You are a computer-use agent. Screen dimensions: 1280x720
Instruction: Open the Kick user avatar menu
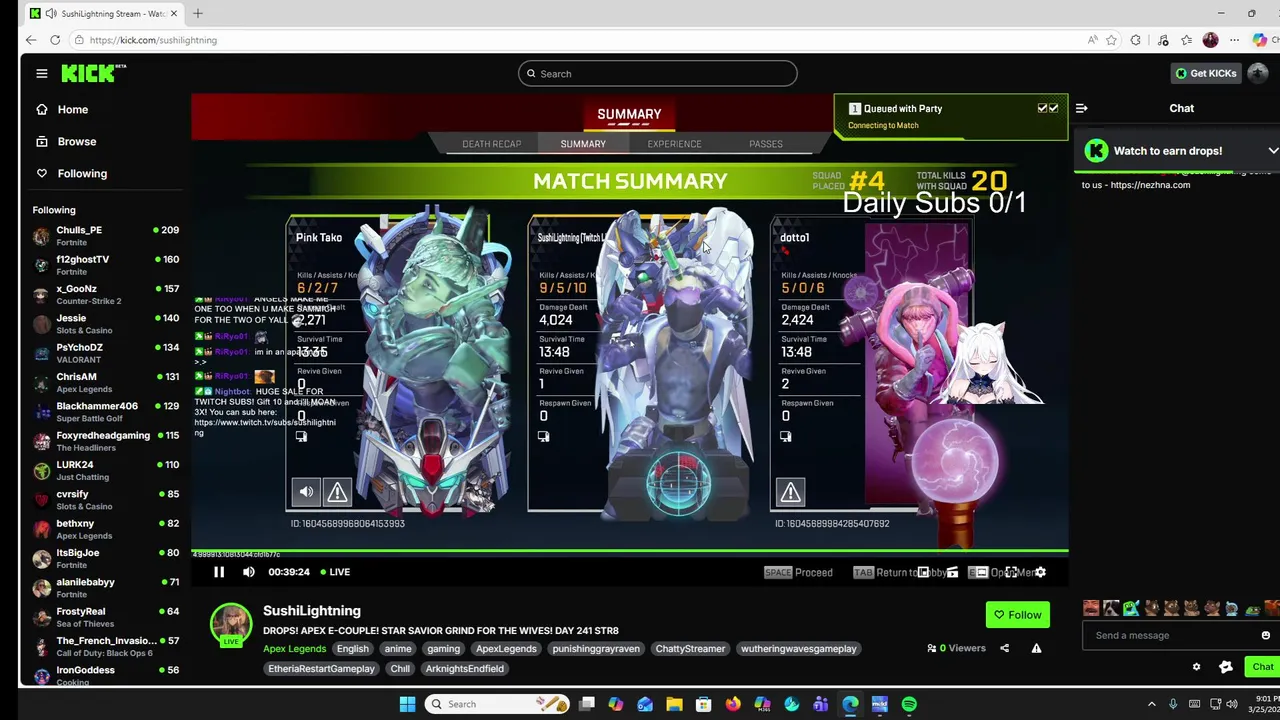[1257, 73]
